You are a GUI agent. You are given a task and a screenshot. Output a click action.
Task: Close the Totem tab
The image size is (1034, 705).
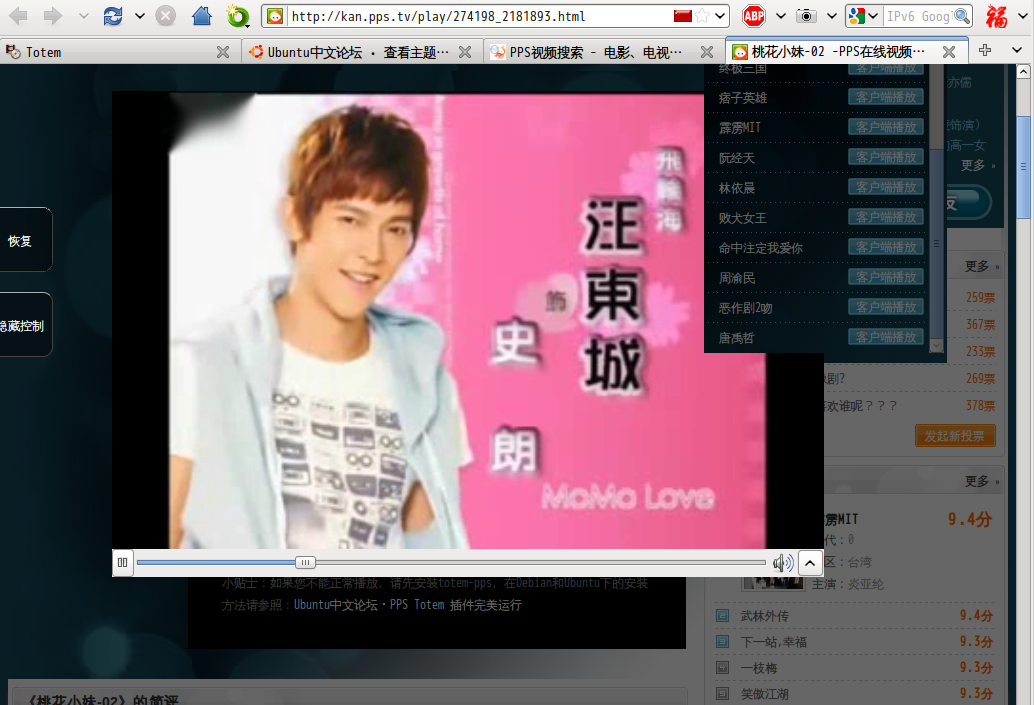[223, 52]
